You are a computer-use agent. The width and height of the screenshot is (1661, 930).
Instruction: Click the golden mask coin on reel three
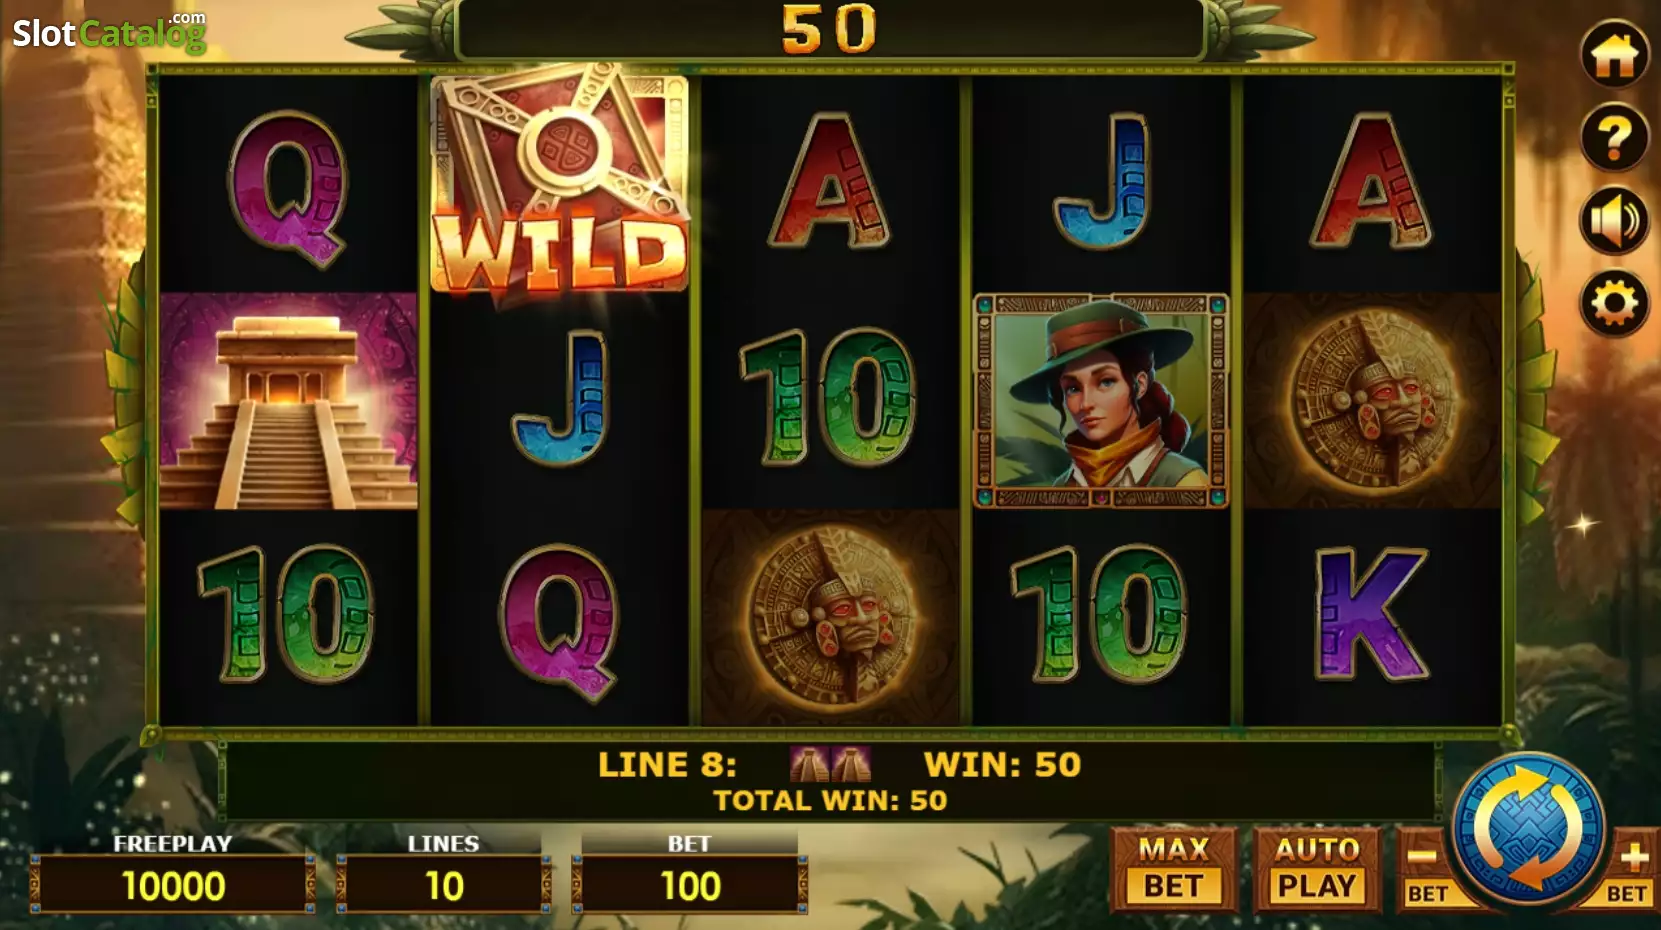pos(831,616)
